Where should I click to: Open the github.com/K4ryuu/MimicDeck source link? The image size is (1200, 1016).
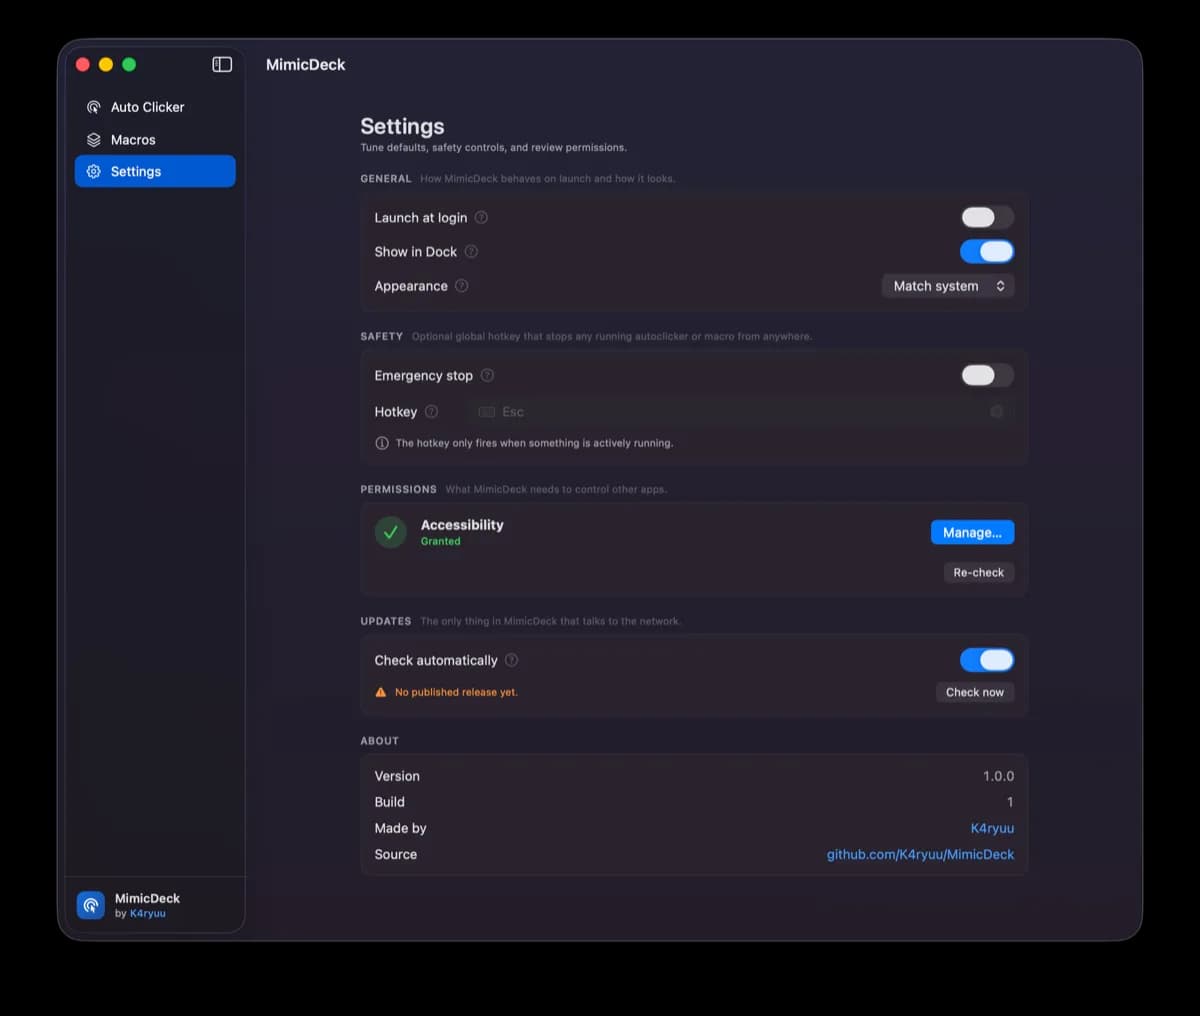click(x=920, y=854)
